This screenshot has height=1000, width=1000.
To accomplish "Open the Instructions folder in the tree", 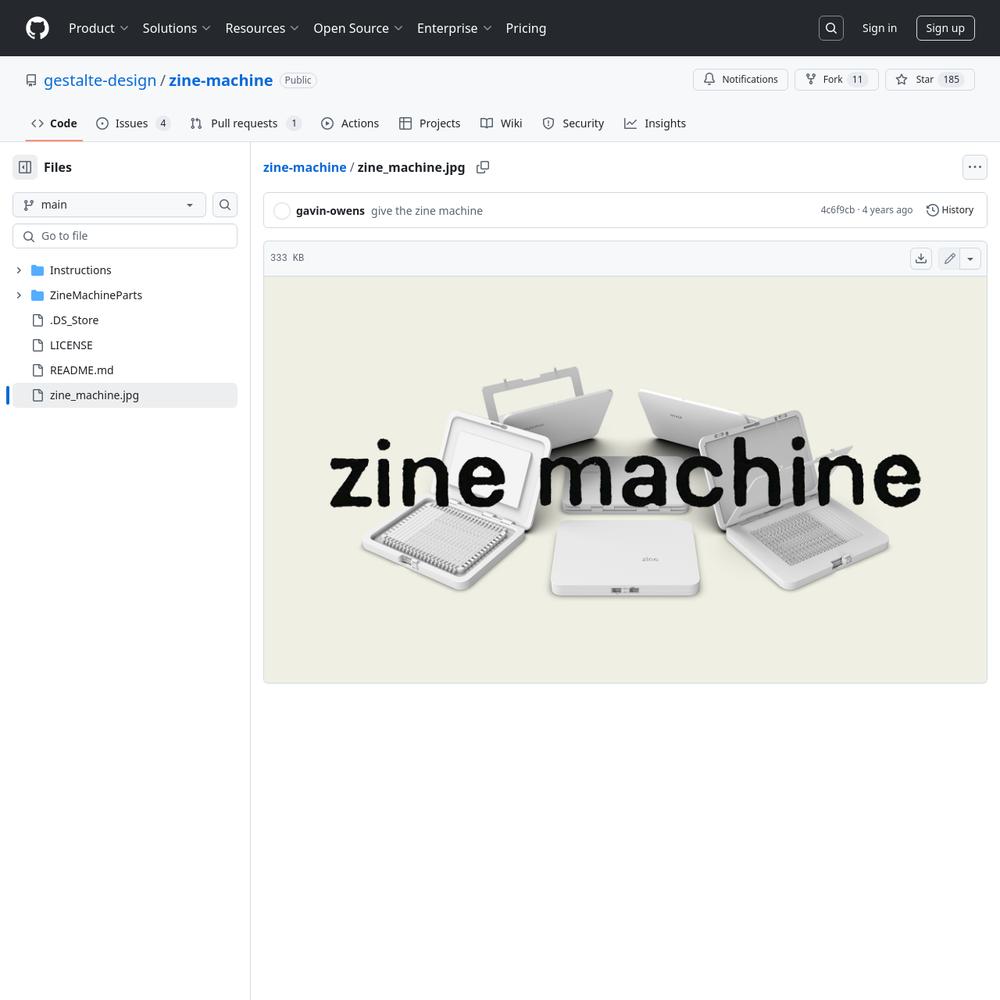I will coord(80,270).
